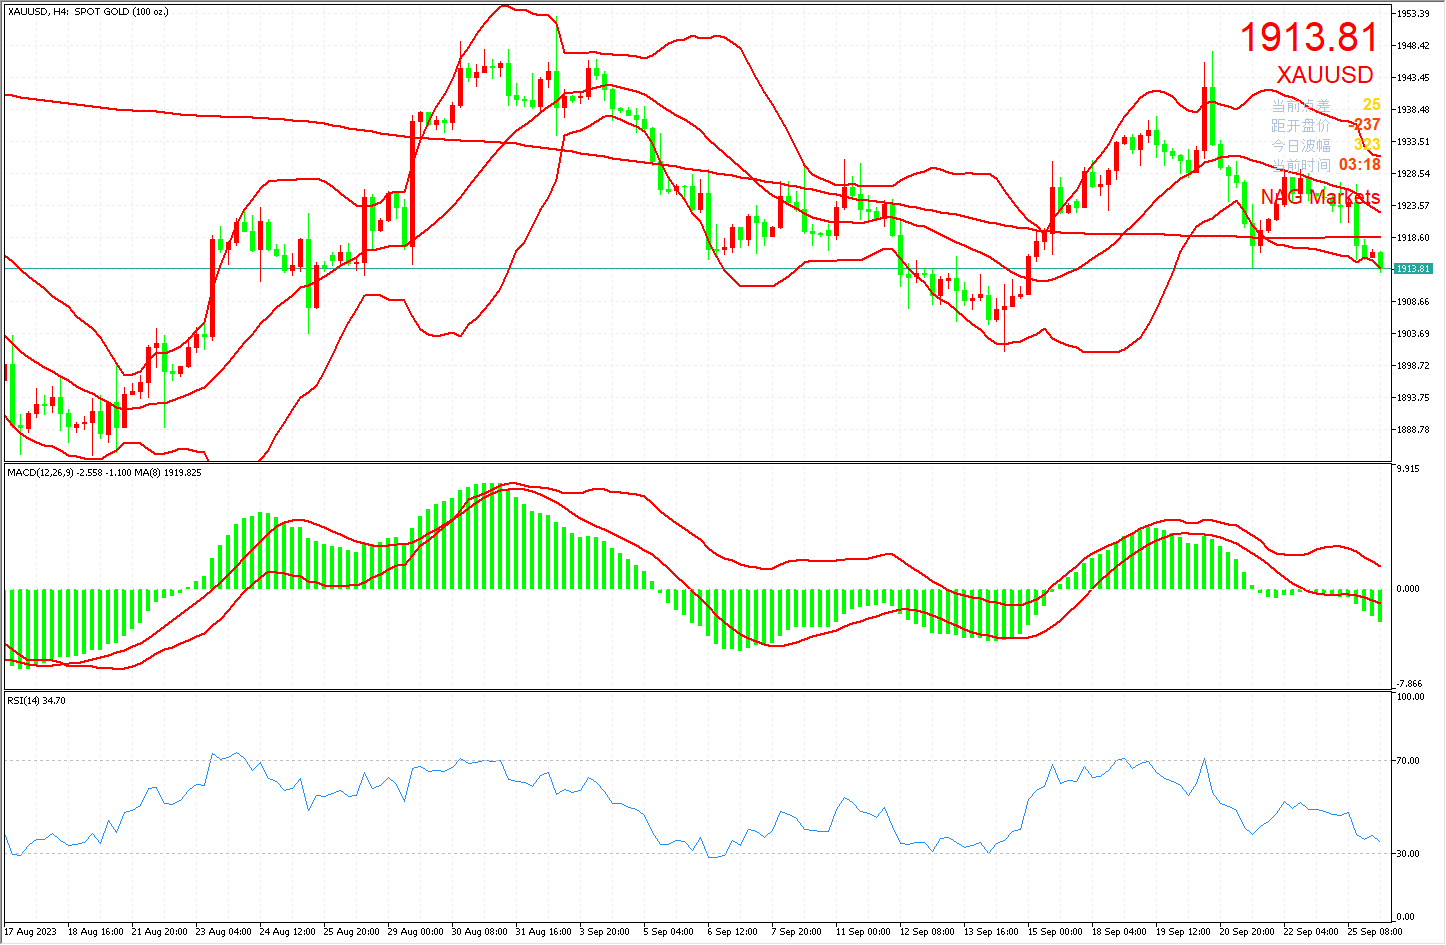The width and height of the screenshot is (1446, 945).
Task: Click the RSI 30.00 level label
Action: (1408, 854)
